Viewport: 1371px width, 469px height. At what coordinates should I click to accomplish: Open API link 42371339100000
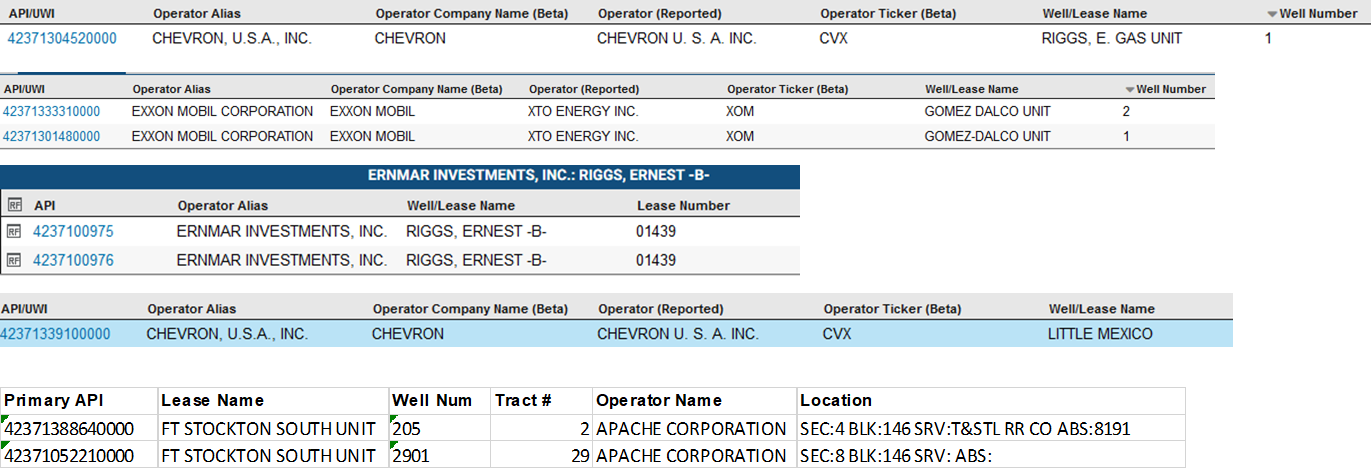click(x=55, y=334)
